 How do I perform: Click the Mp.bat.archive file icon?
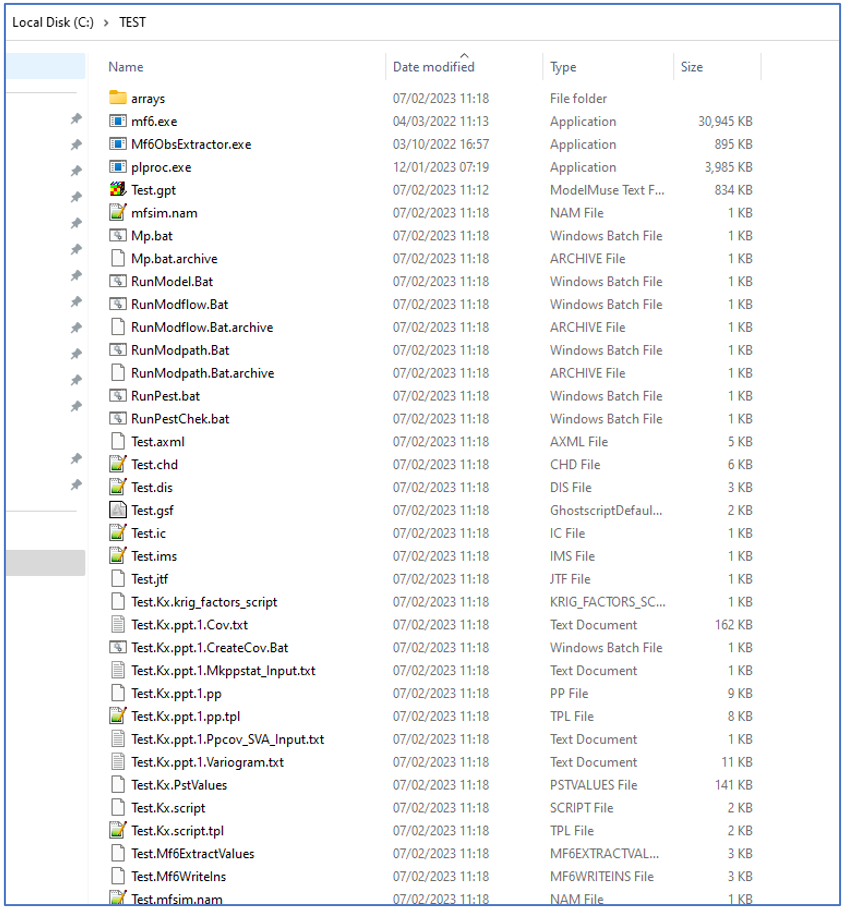pos(117,258)
